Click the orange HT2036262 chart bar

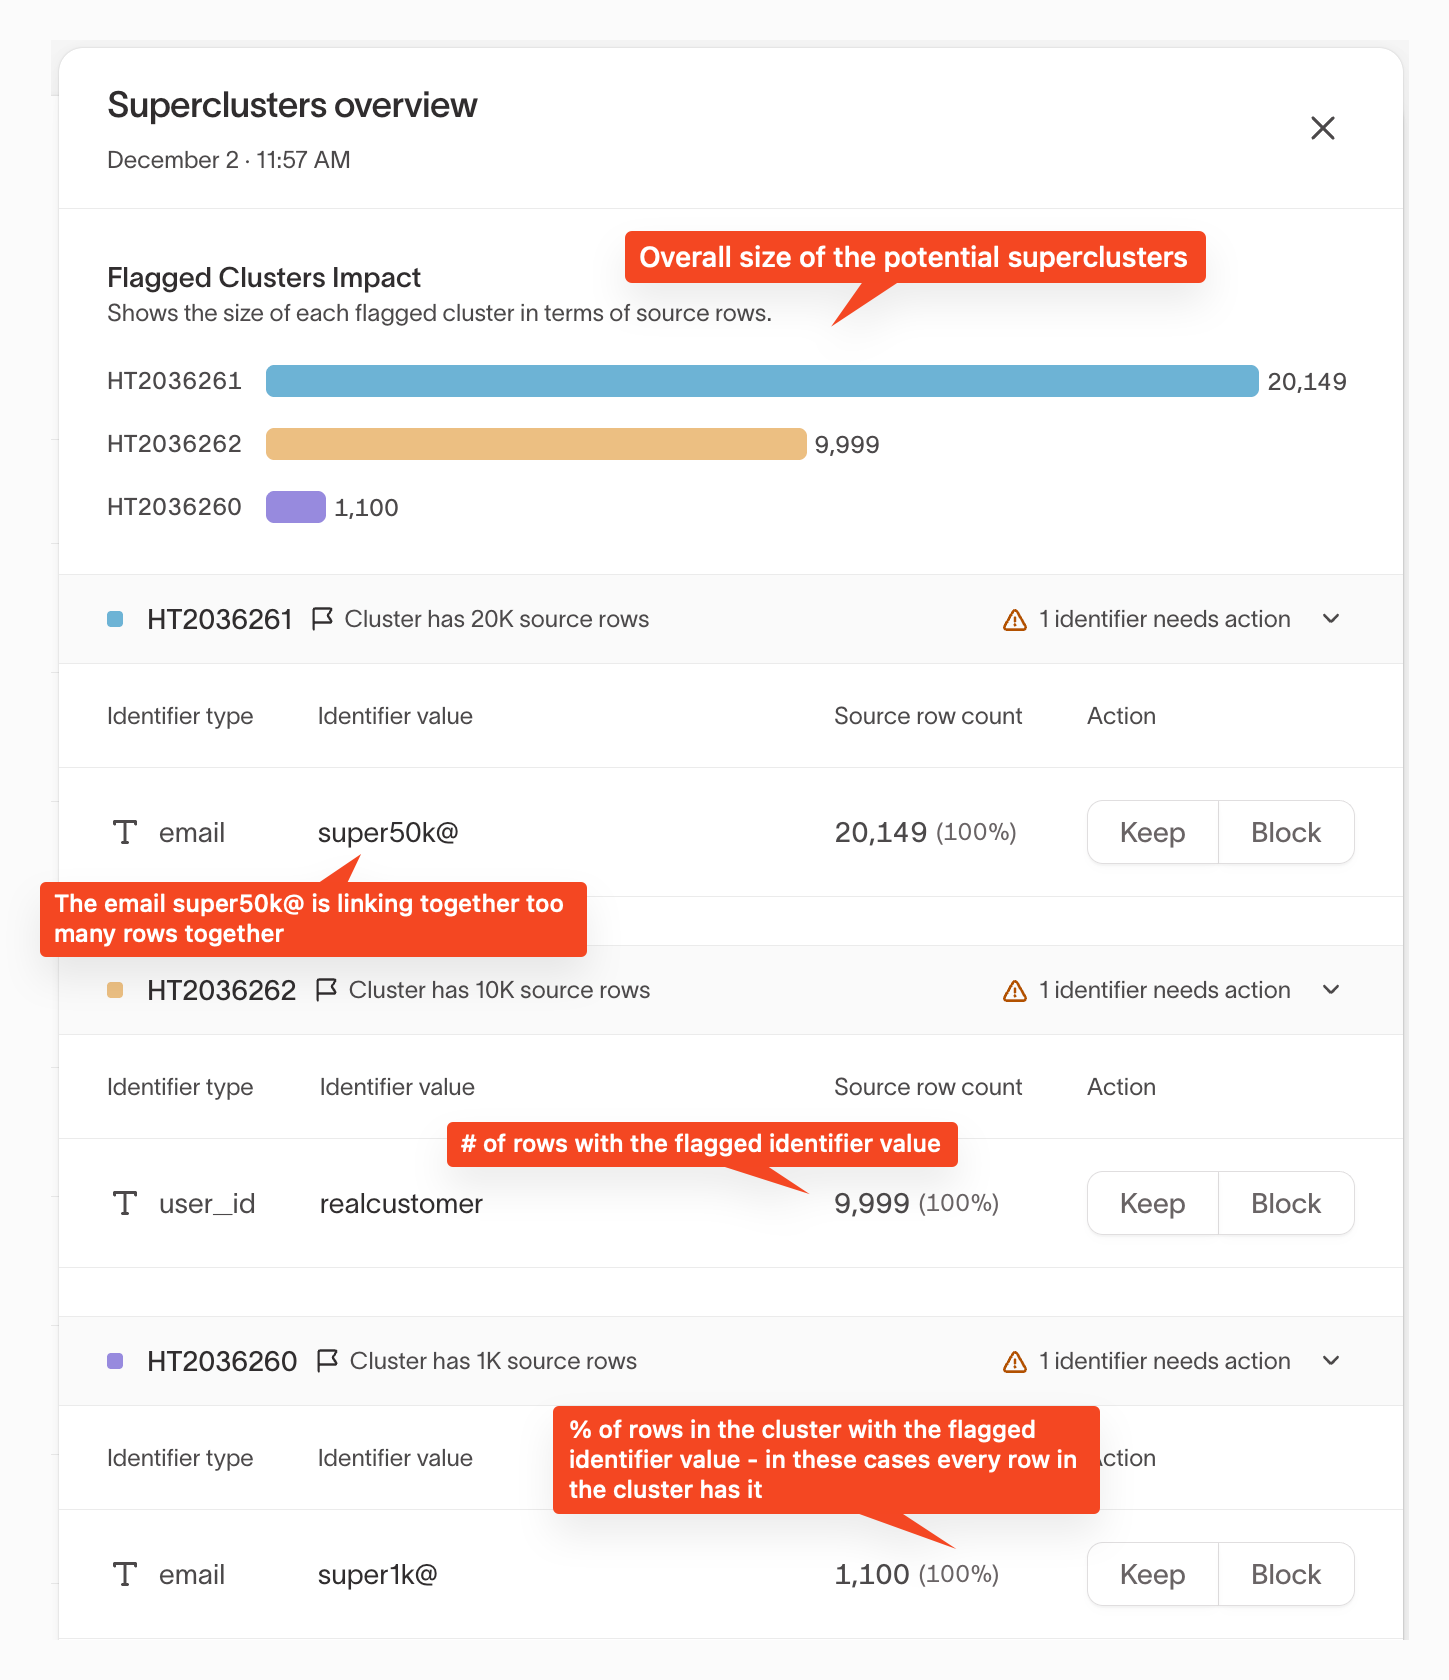click(x=536, y=444)
